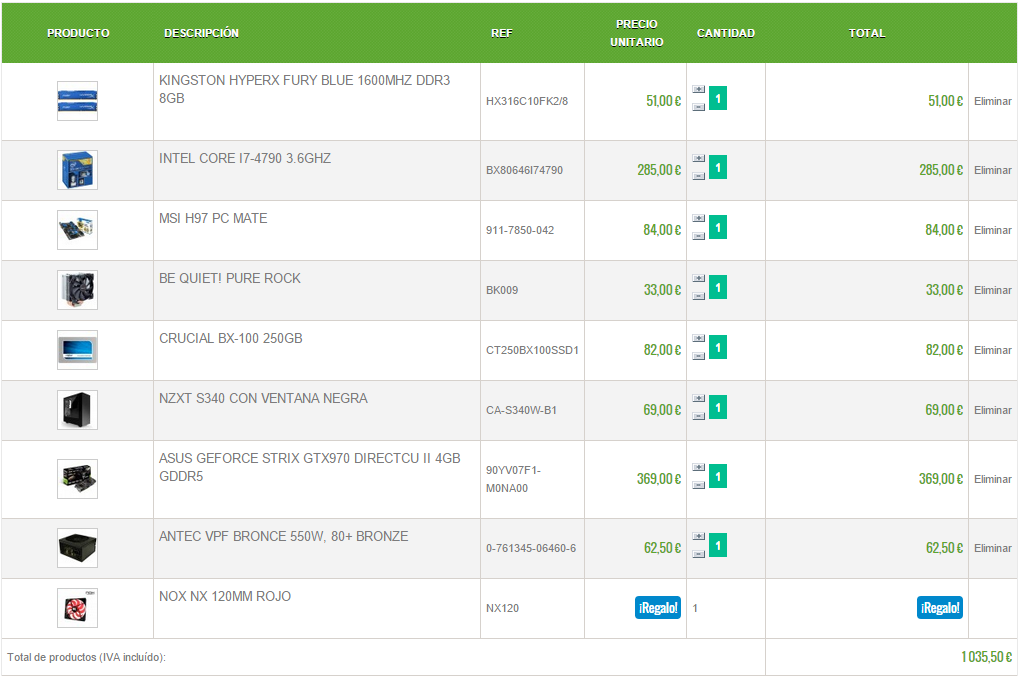The image size is (1022, 676).
Task: Select the DESCRIPCIÓN column header
Action: coord(201,33)
